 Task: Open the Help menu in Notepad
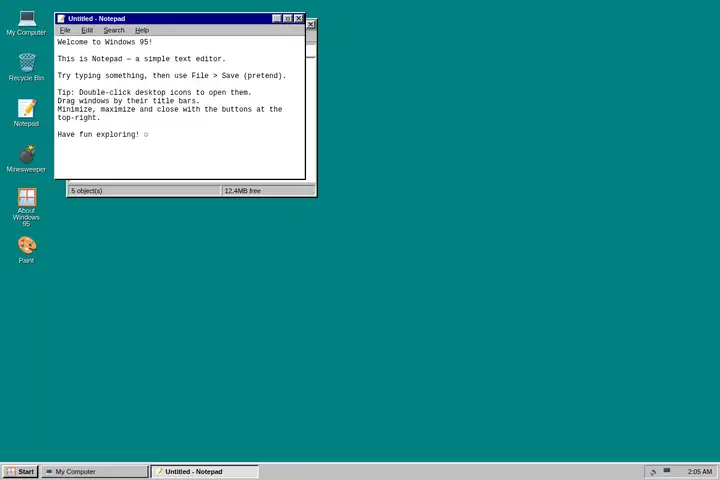point(142,30)
